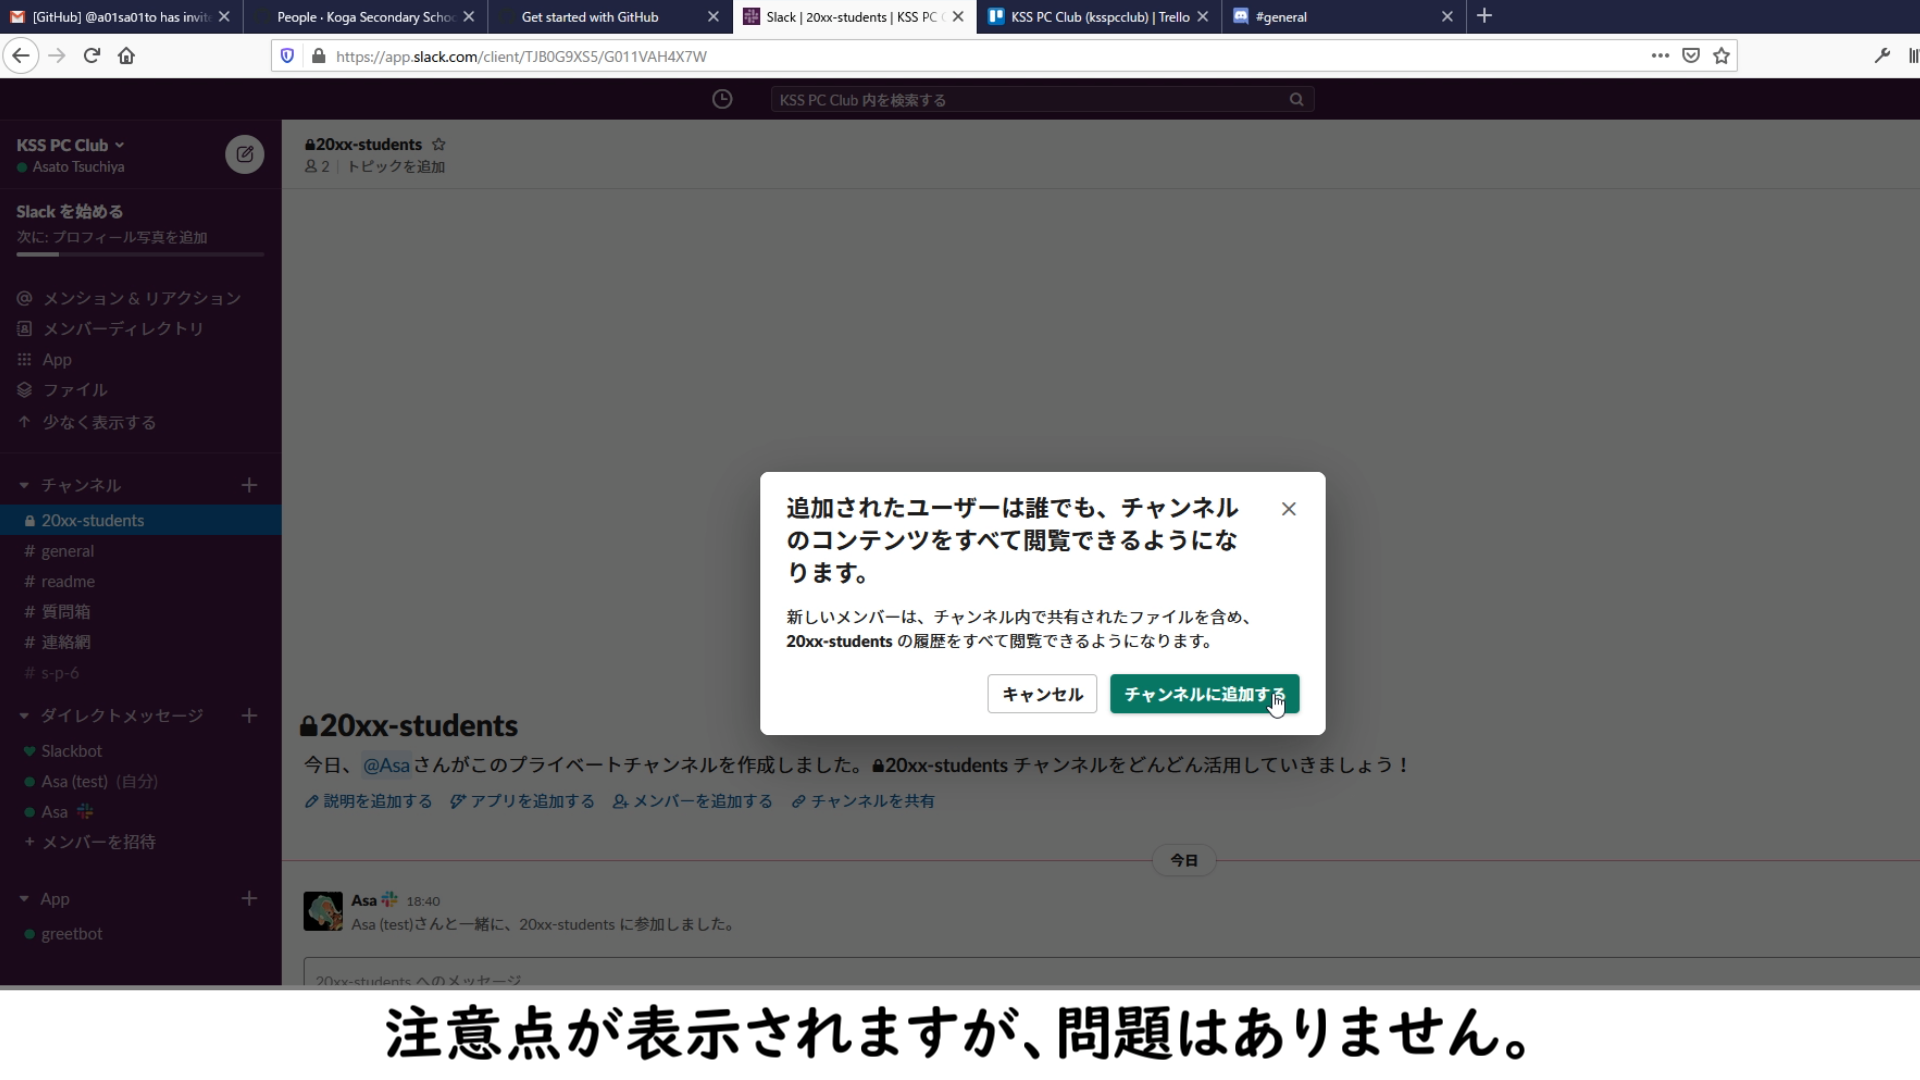Bookmark this page with star icon
Screen dimensions: 1920x1080
point(1721,56)
